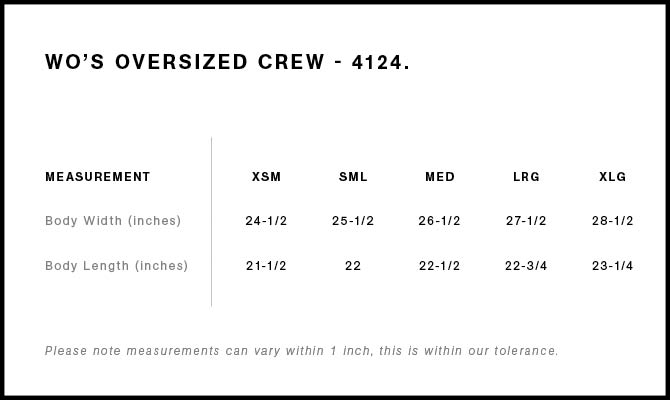
Task: Select the Body Width (inches) row label
Action: pos(113,221)
